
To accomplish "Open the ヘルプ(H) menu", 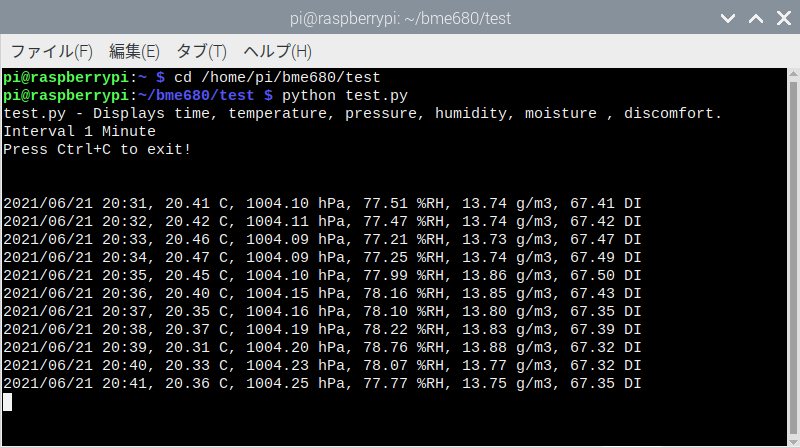I will 277,51.
